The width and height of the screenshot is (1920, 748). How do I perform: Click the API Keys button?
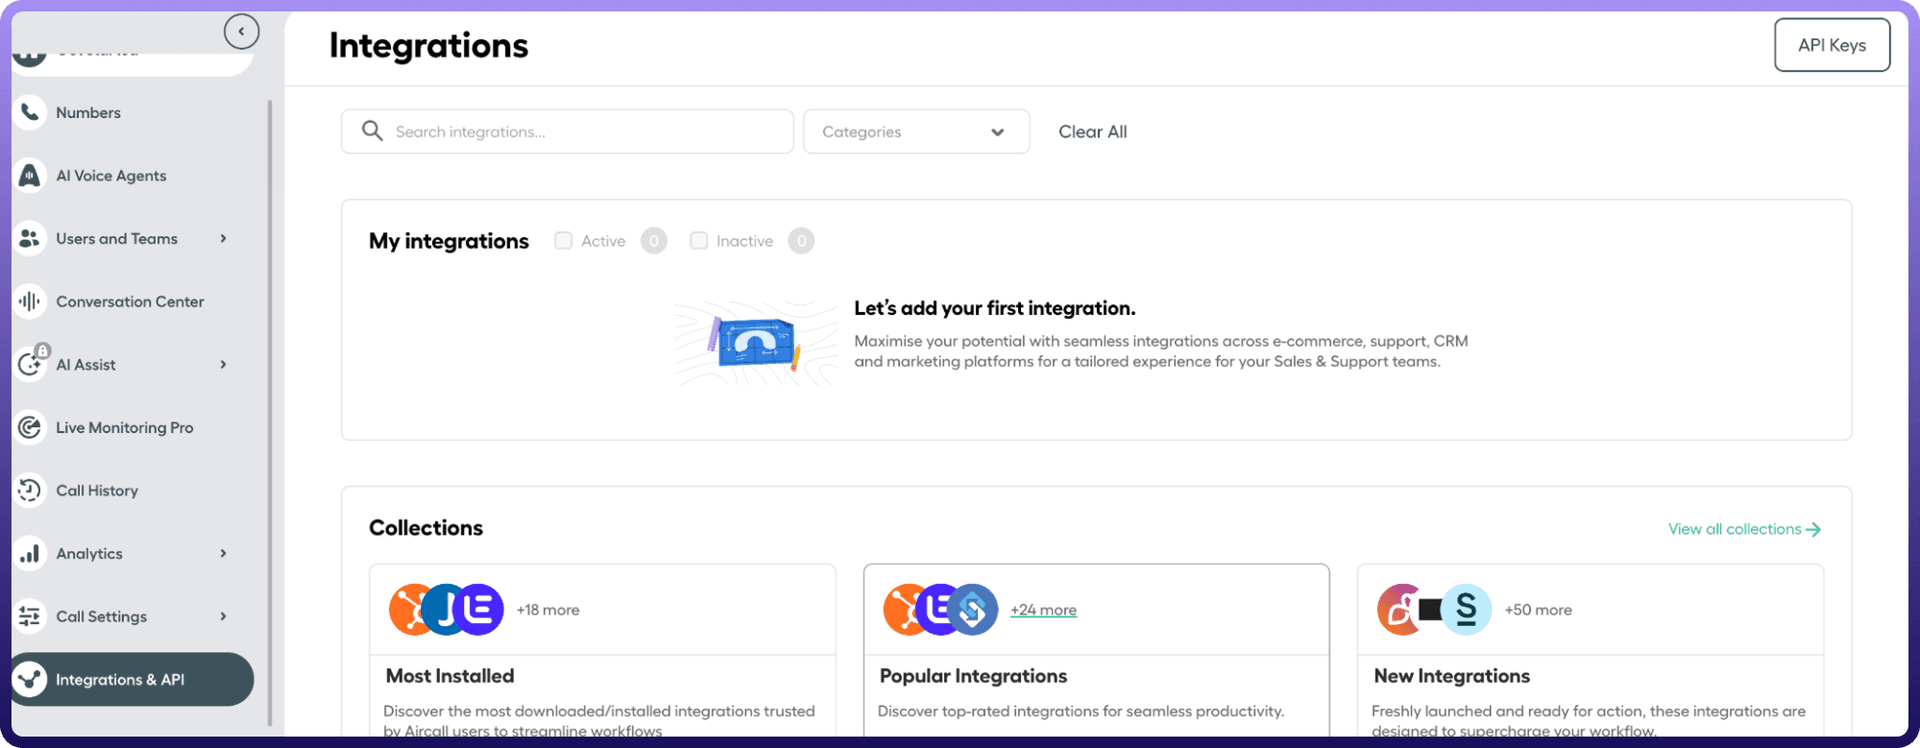(x=1831, y=45)
